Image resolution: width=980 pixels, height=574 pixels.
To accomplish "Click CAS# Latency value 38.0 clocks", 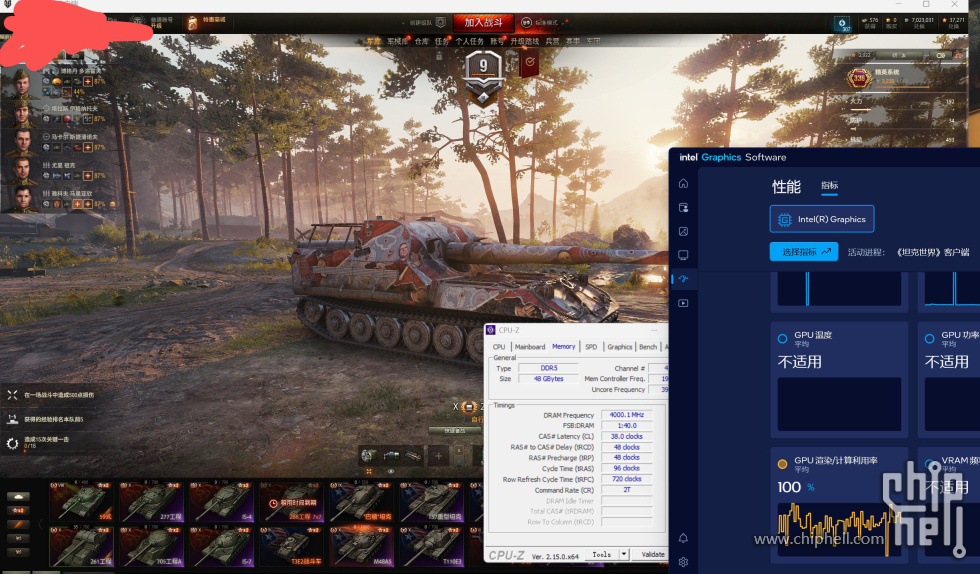I will [626, 436].
